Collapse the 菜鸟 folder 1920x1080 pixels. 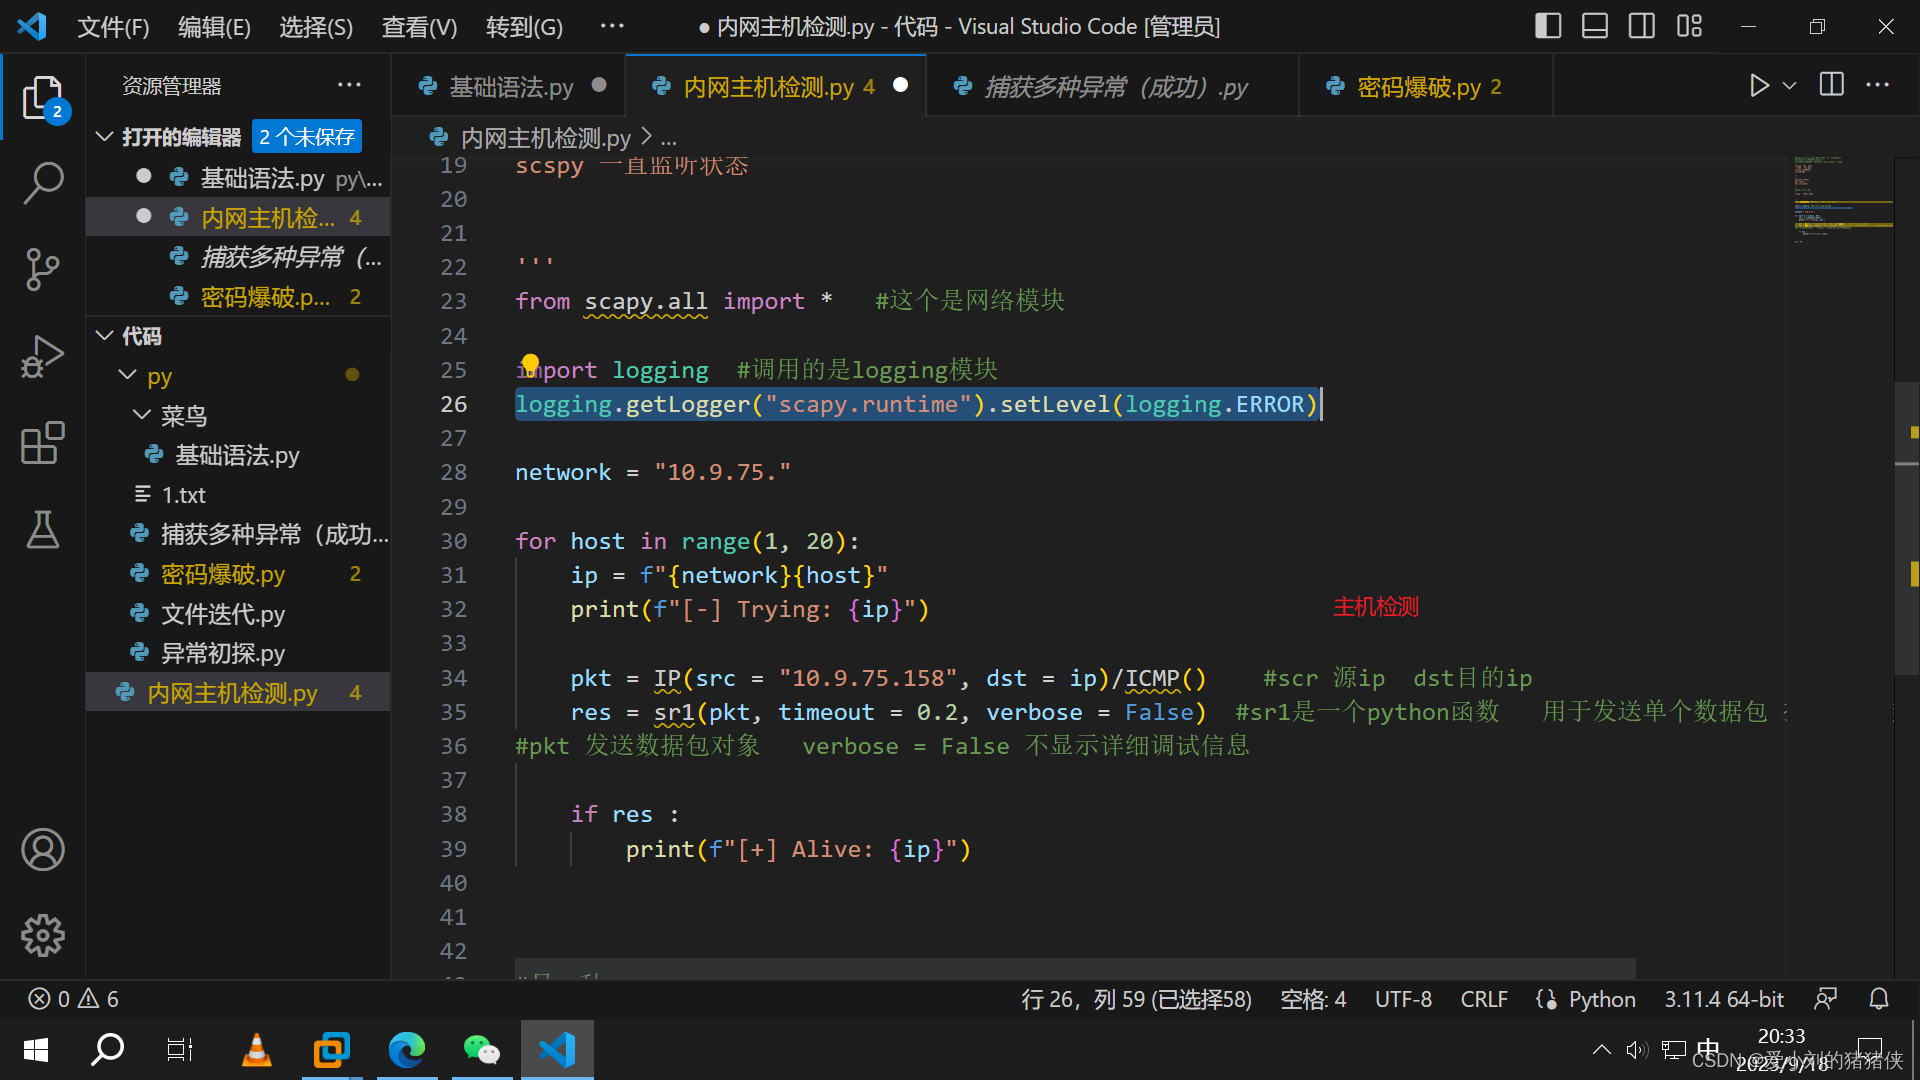pos(141,415)
